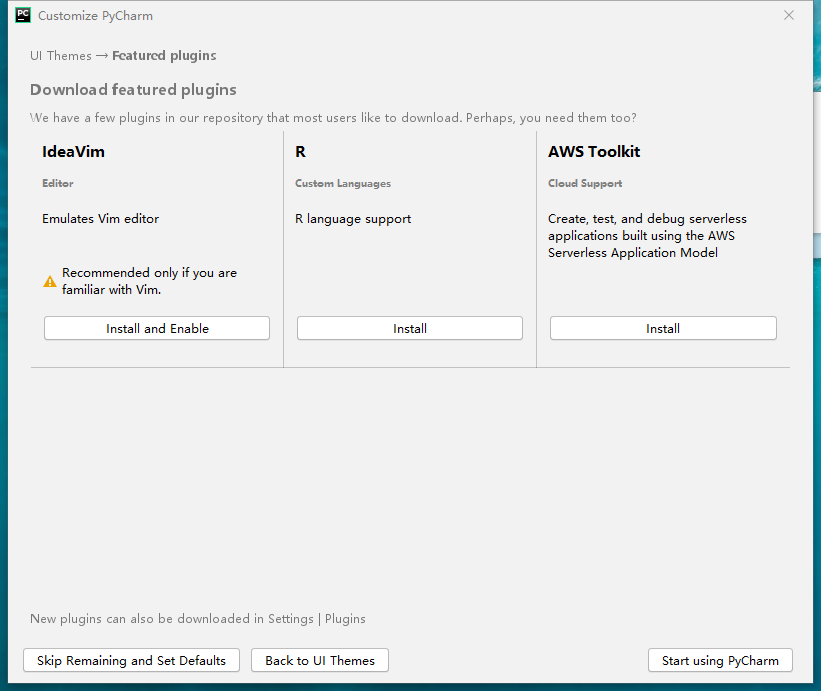Image resolution: width=821 pixels, height=691 pixels.
Task: Click the 'We have a few plugins' intro text
Action: tap(333, 118)
